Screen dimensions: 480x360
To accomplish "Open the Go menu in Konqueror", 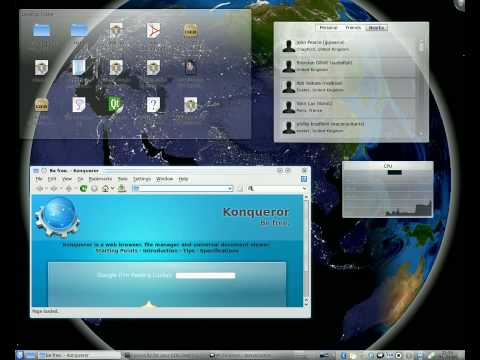I will [x=80, y=179].
